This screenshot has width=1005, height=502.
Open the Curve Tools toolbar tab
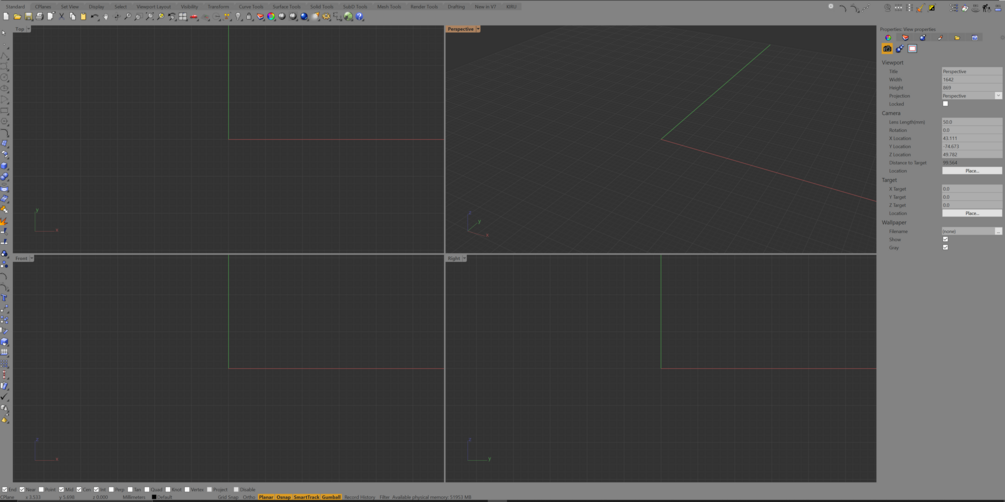click(251, 6)
